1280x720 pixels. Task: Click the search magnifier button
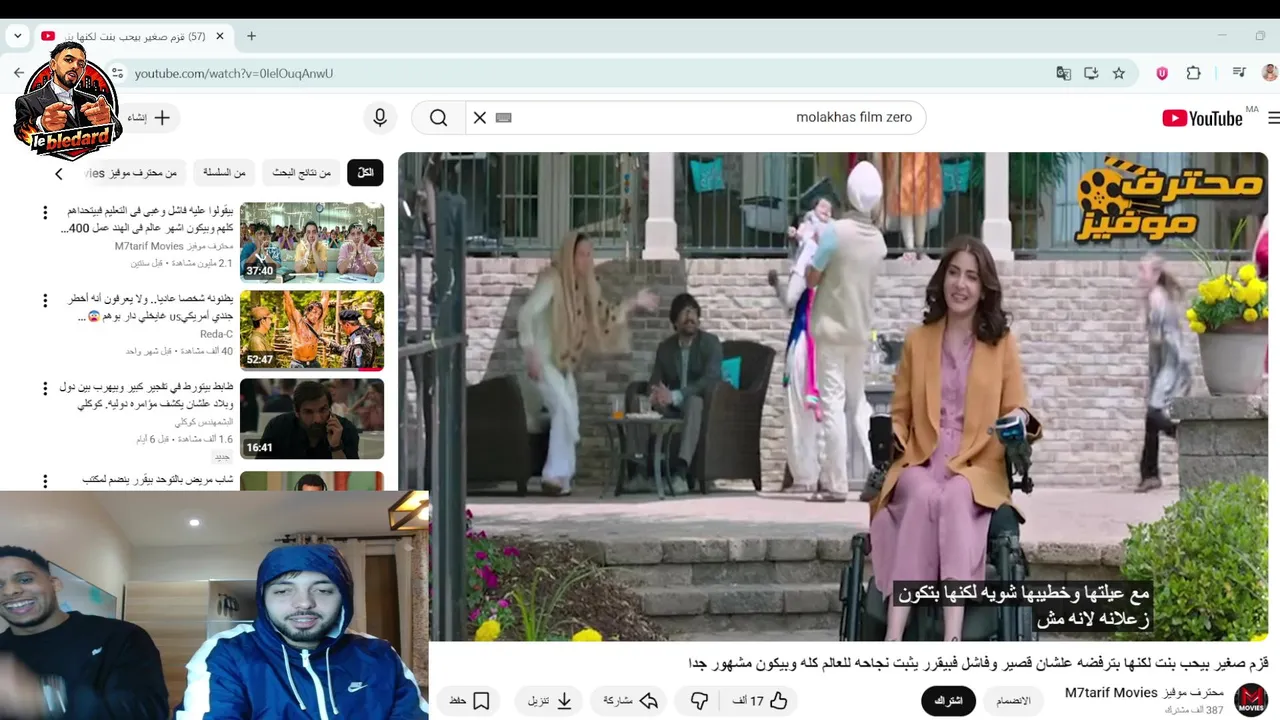coord(438,118)
